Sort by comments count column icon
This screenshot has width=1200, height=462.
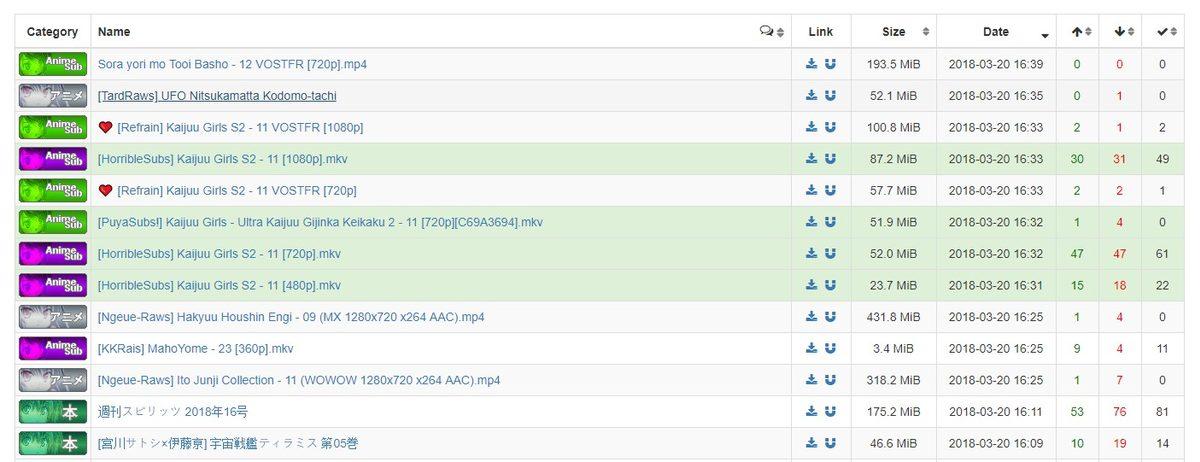coord(767,32)
